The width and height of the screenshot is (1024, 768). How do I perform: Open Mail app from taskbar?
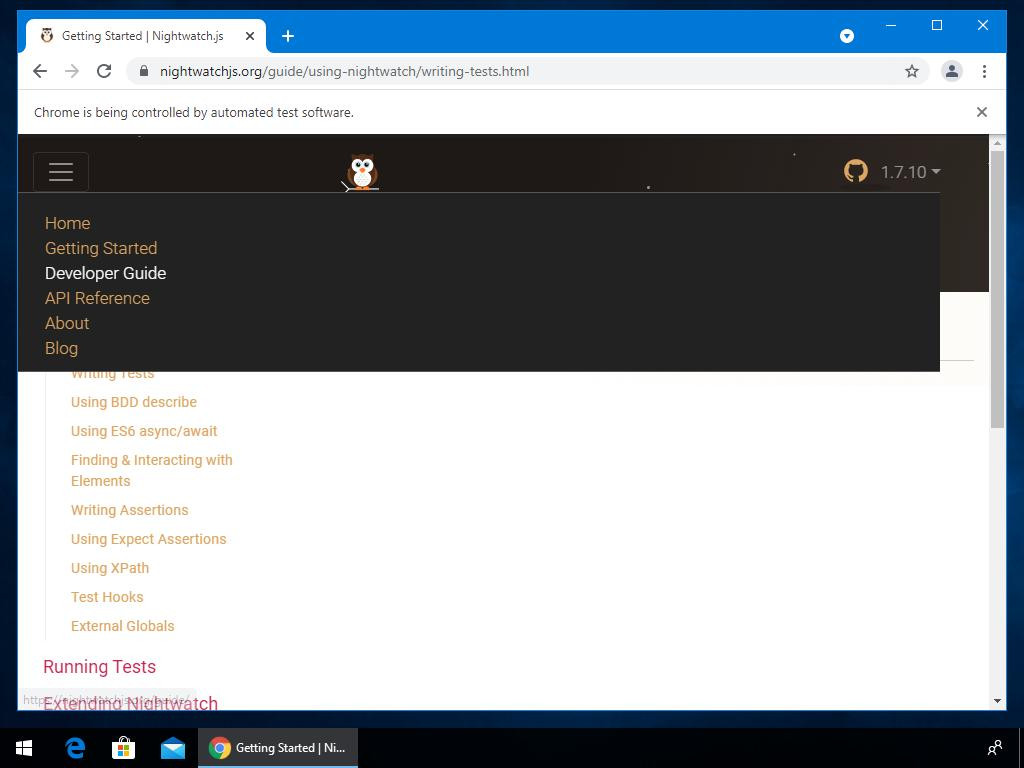tap(172, 748)
